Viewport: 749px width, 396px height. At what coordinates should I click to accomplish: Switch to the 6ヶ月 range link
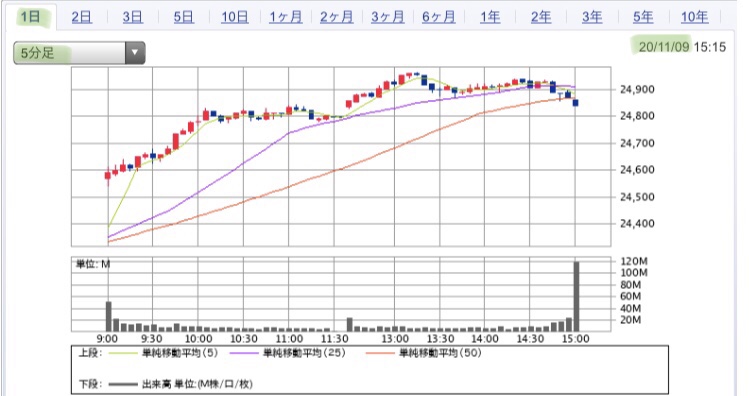(x=439, y=17)
